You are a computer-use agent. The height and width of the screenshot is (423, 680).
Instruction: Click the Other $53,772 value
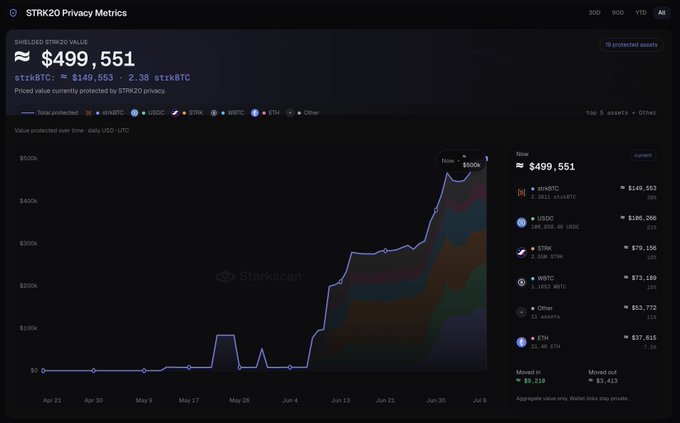pyautogui.click(x=640, y=308)
